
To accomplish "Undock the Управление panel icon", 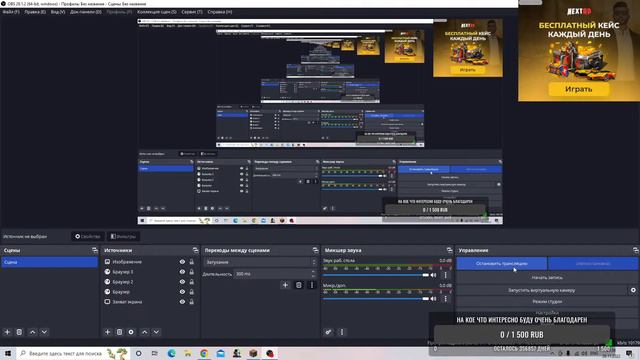I will tap(636, 250).
